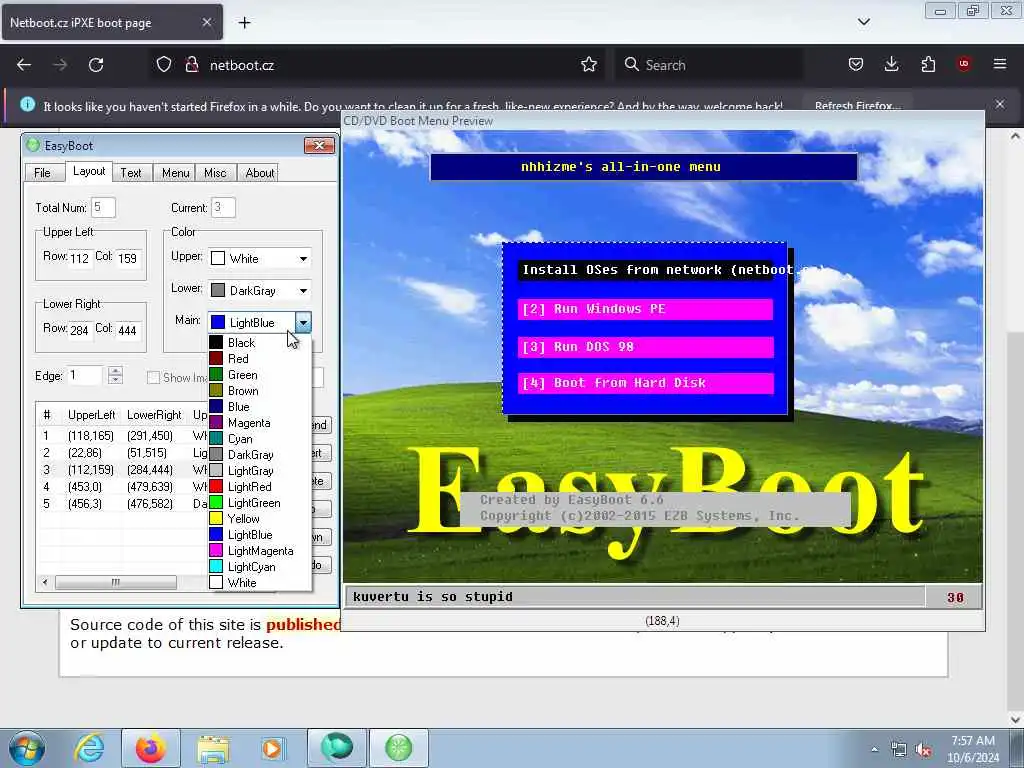Go back using Firefox back arrow
1024x768 pixels.
click(x=24, y=65)
